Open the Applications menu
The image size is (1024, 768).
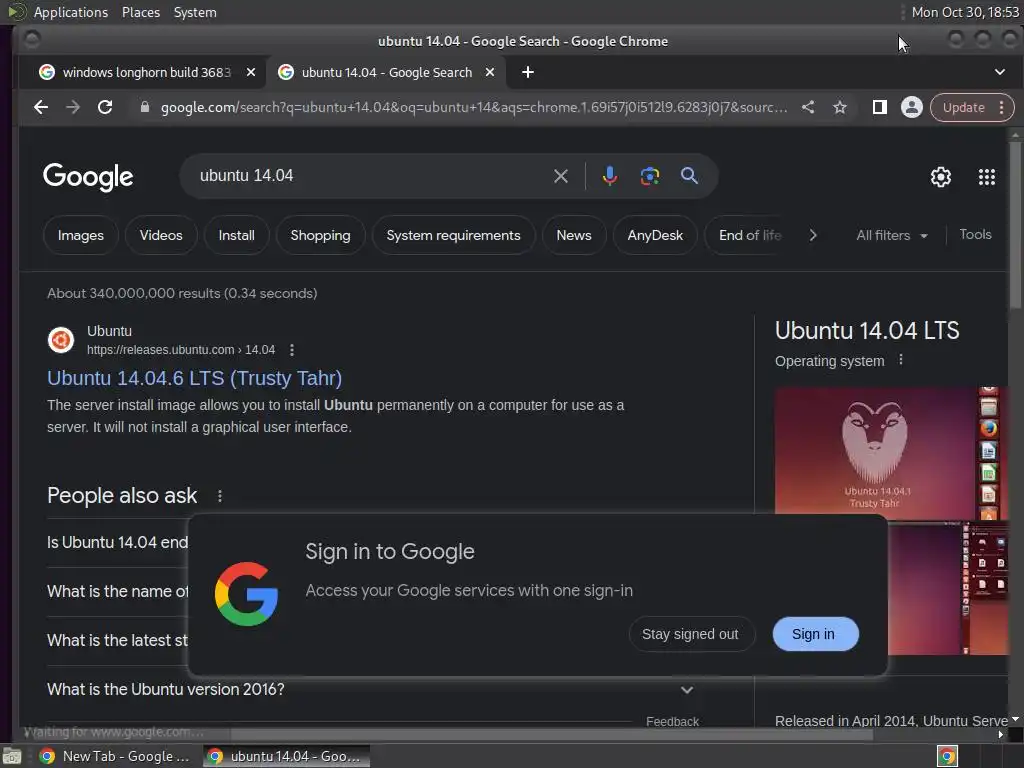click(x=71, y=12)
